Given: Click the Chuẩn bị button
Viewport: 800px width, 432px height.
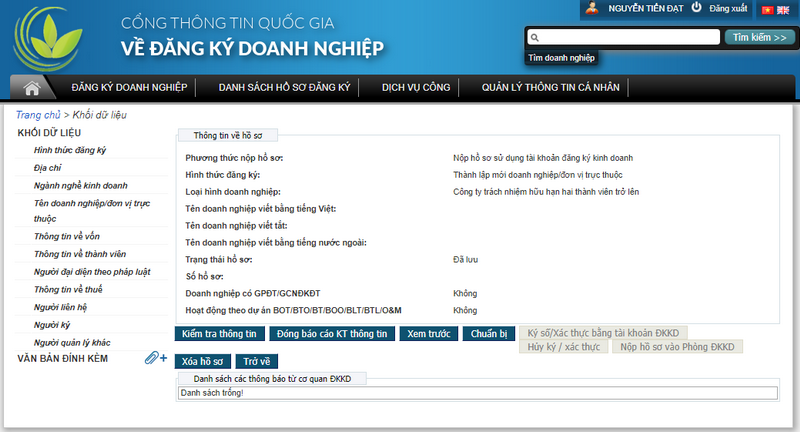Looking at the screenshot, I should pyautogui.click(x=489, y=334).
